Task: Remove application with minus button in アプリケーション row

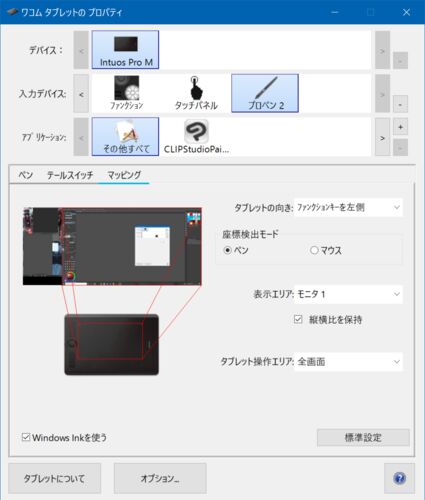Action: click(x=400, y=148)
